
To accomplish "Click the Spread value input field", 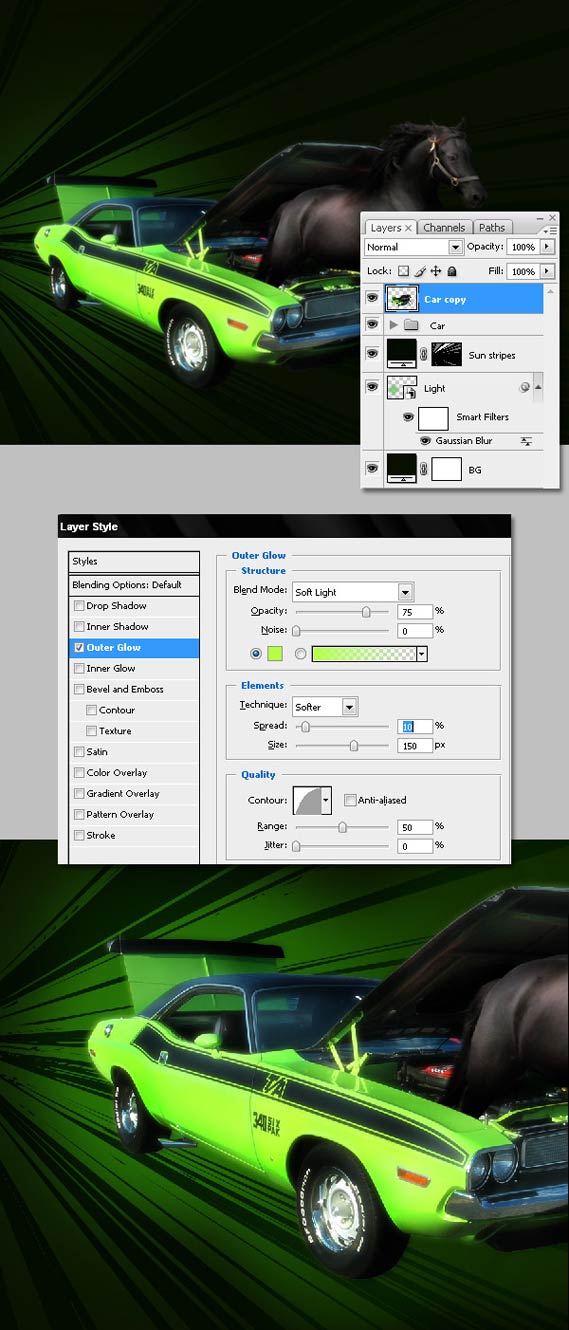I will [x=415, y=726].
